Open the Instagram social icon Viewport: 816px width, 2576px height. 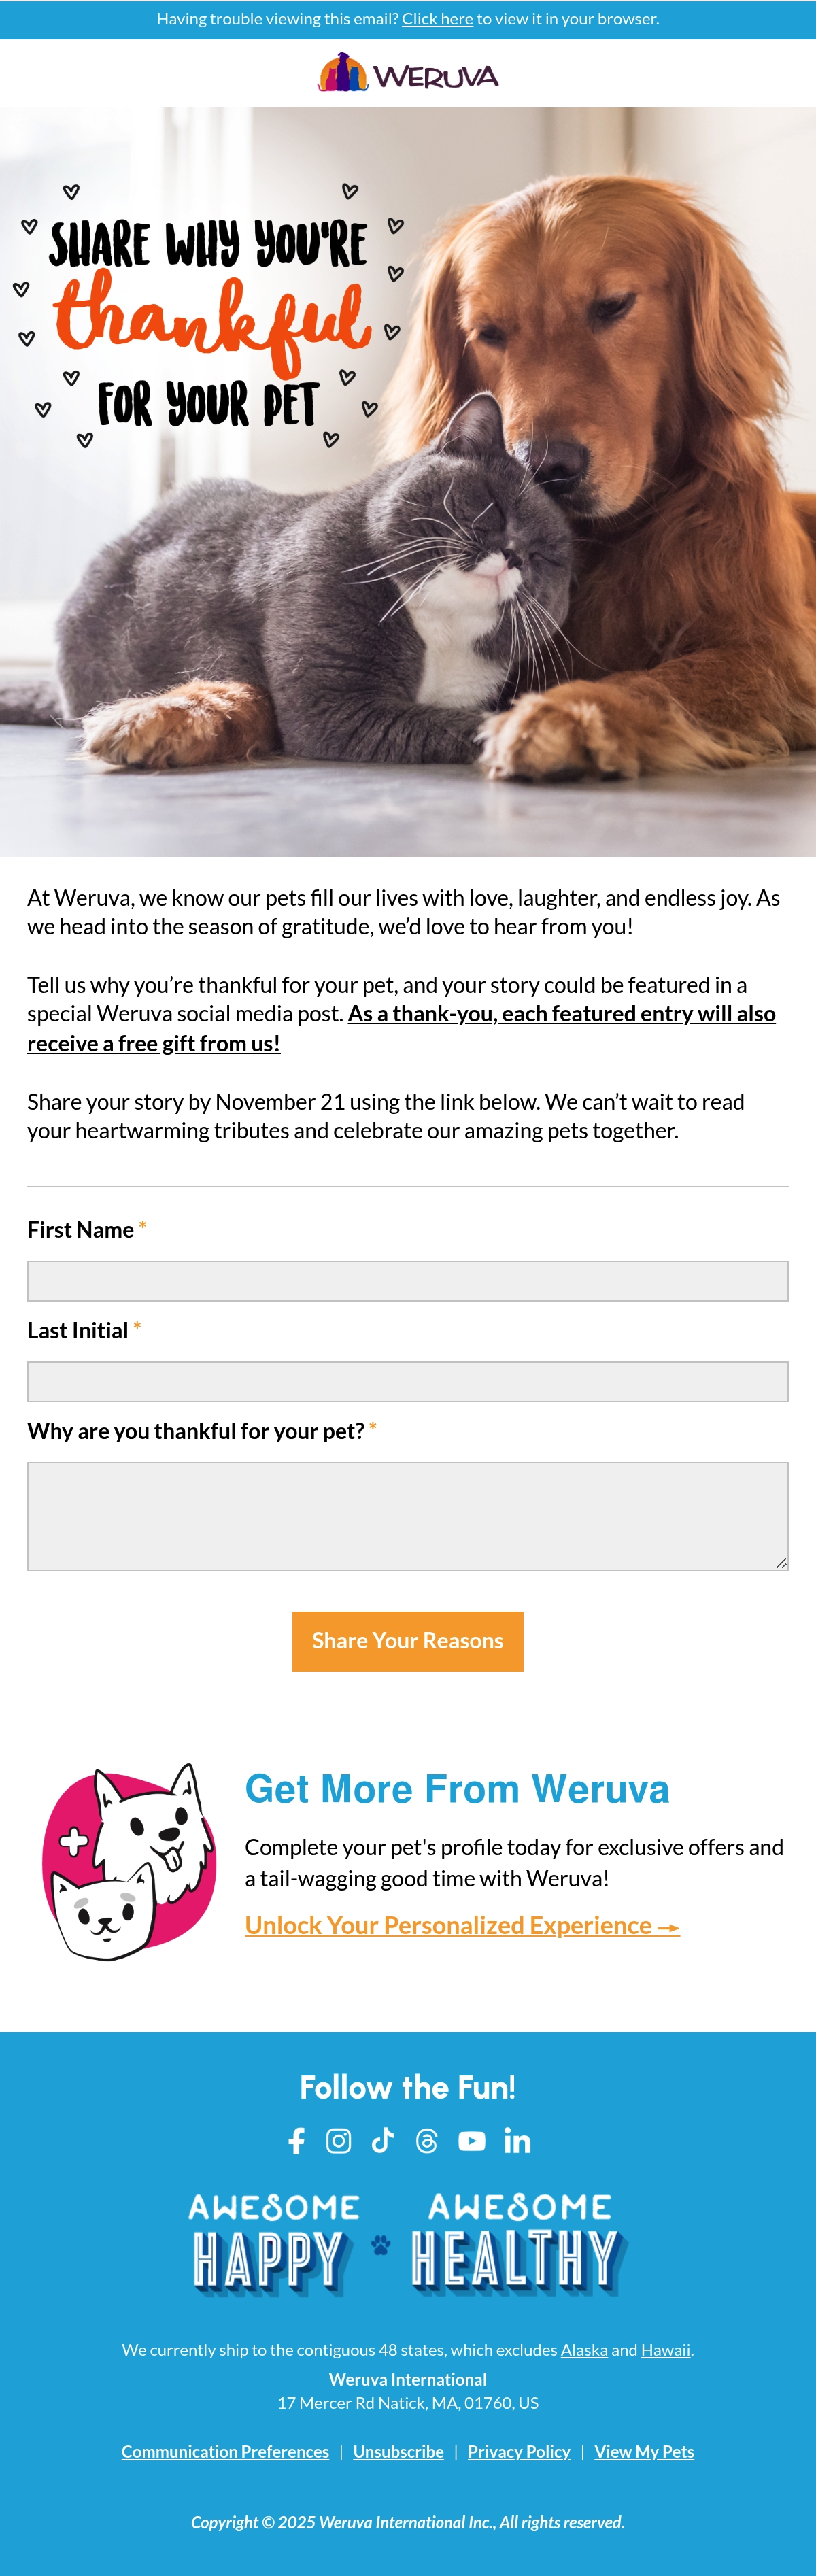[x=339, y=2140]
